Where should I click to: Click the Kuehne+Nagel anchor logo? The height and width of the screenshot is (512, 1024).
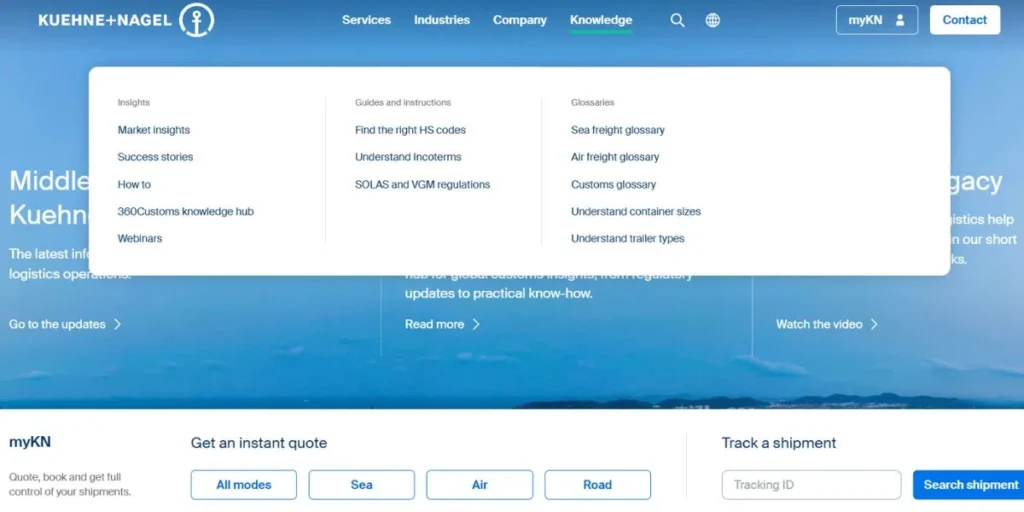[x=197, y=20]
